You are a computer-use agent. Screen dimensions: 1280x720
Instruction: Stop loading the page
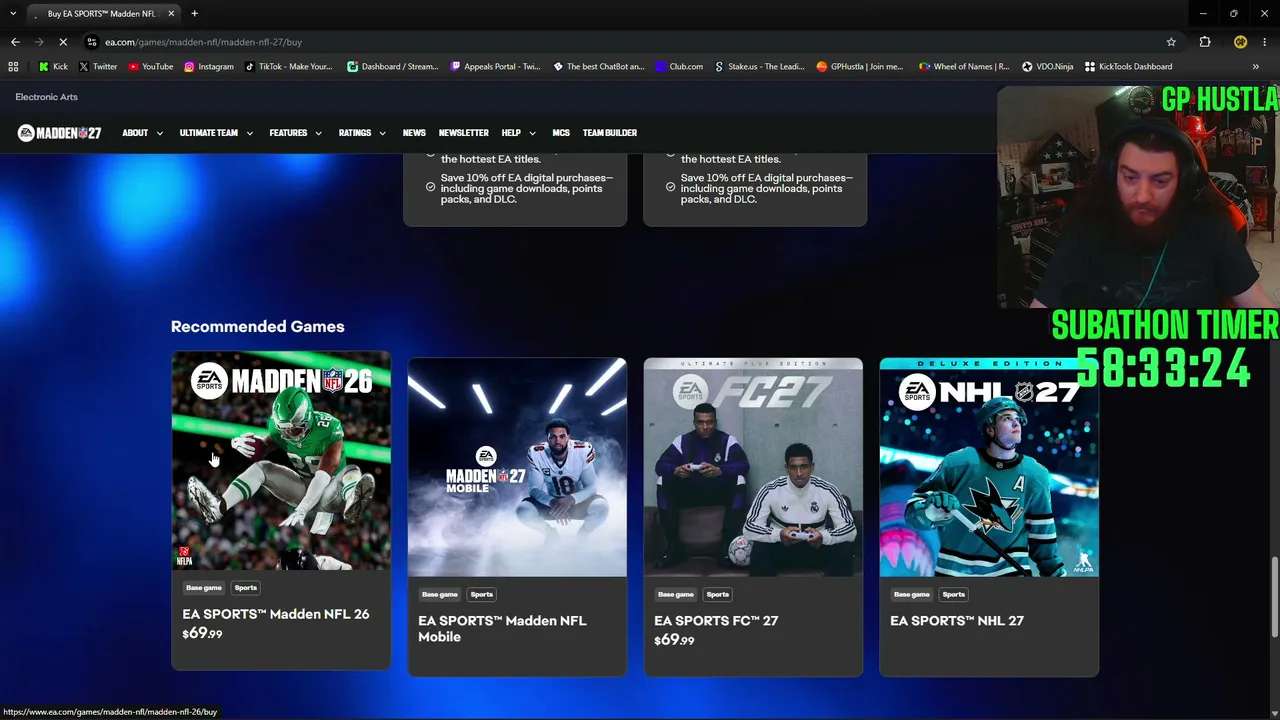point(63,42)
